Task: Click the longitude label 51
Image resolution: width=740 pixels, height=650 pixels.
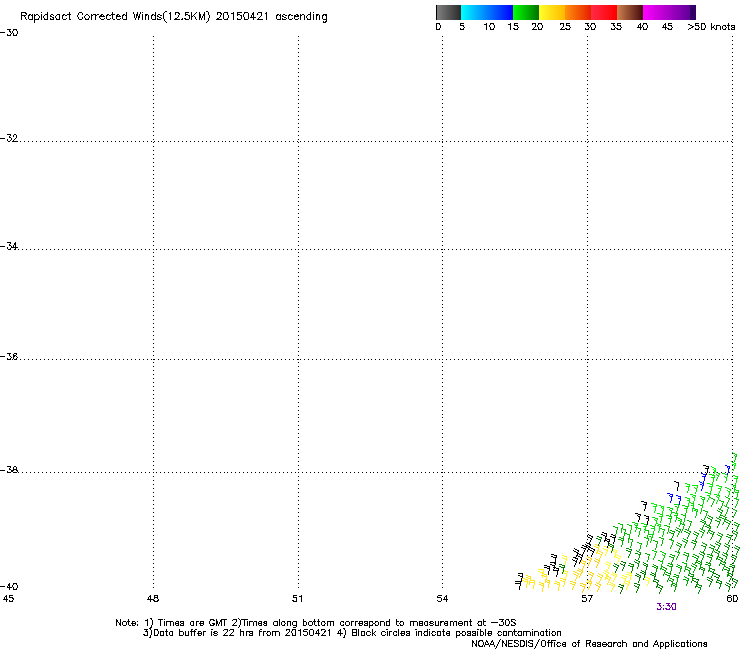Action: pos(297,599)
